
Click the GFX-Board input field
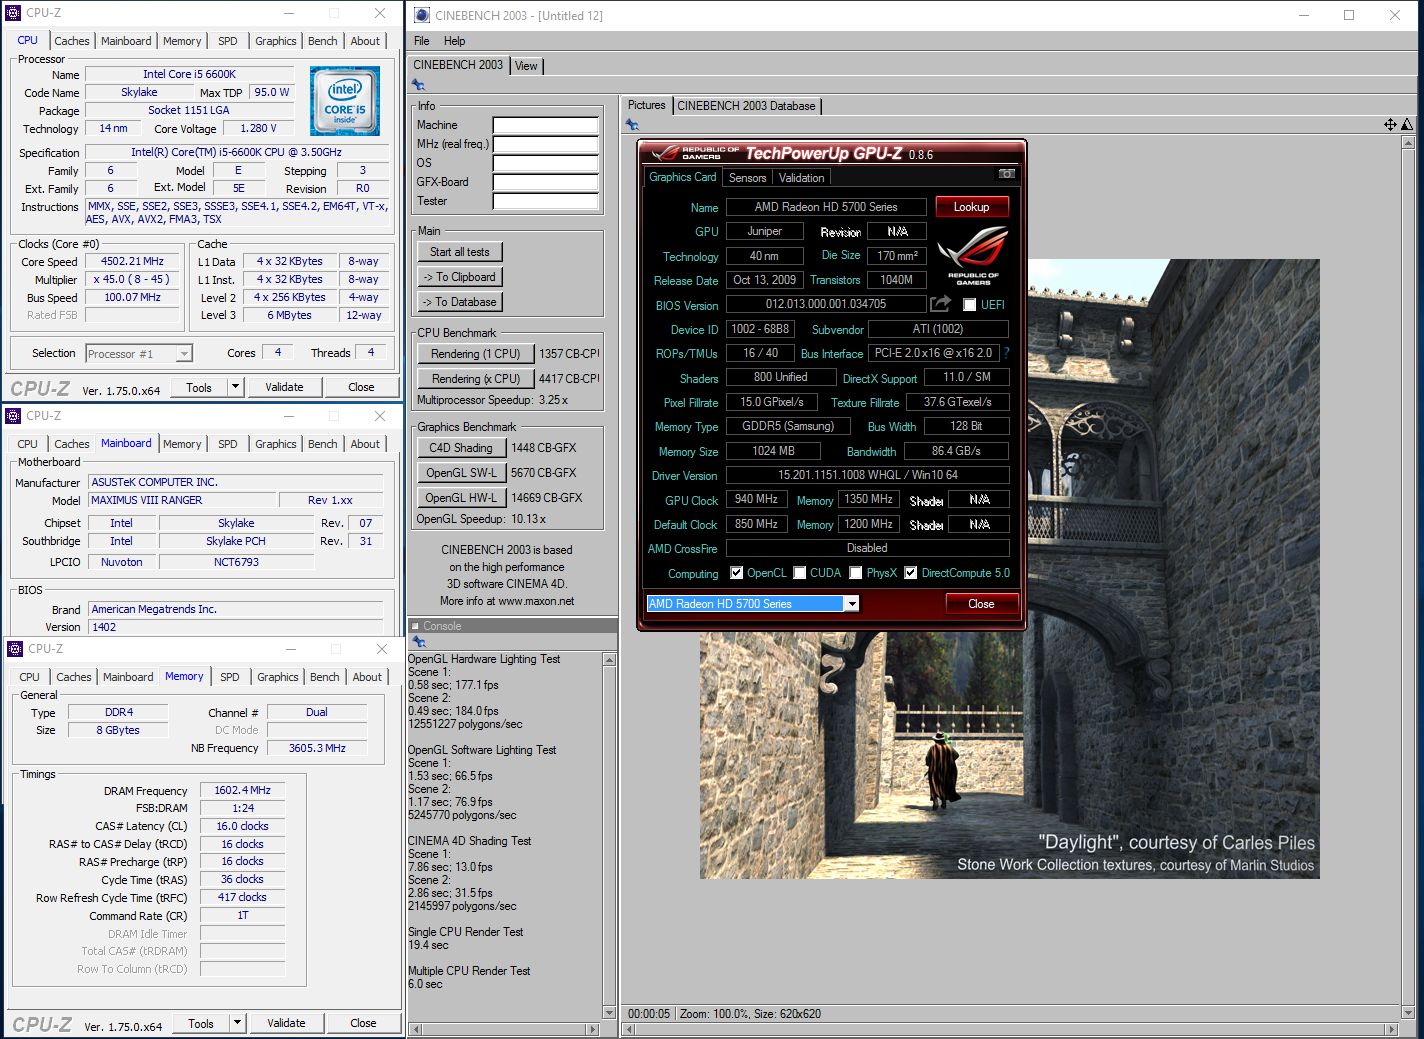546,182
